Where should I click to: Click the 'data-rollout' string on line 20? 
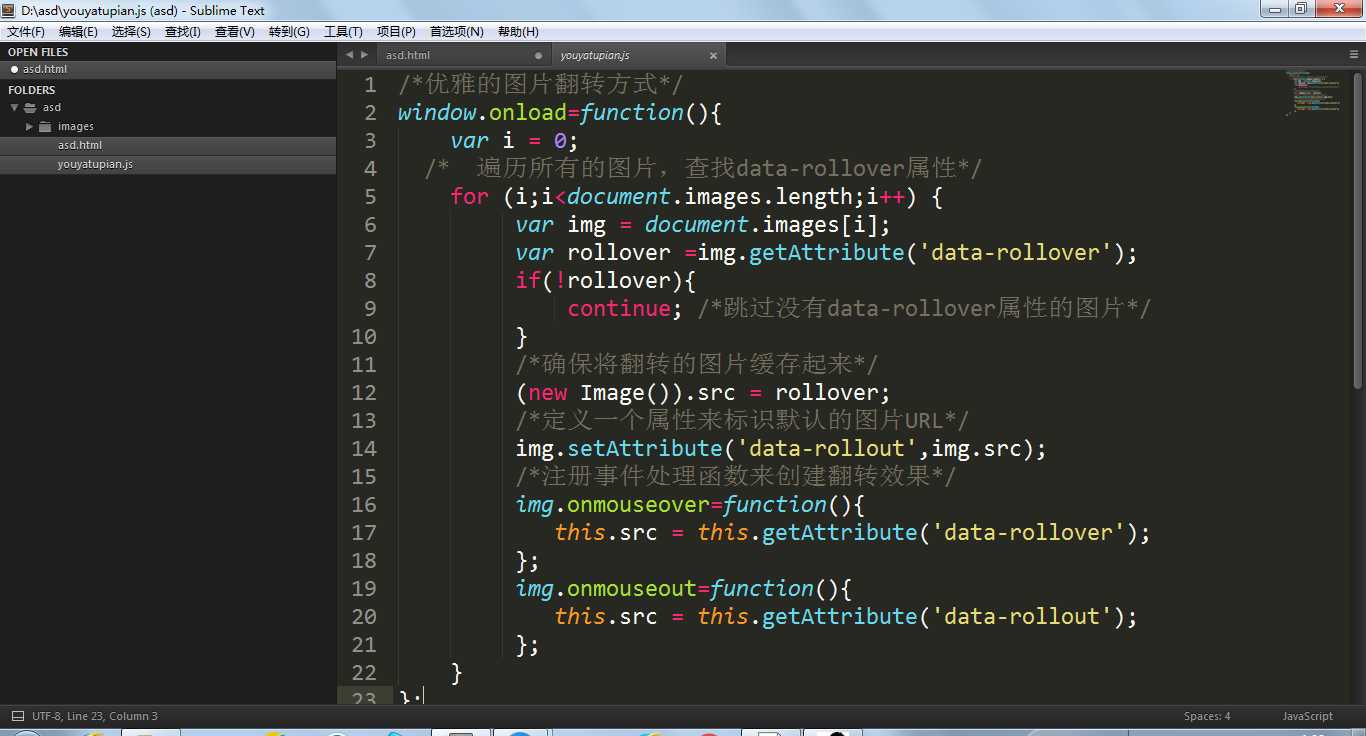pyautogui.click(x=1021, y=617)
